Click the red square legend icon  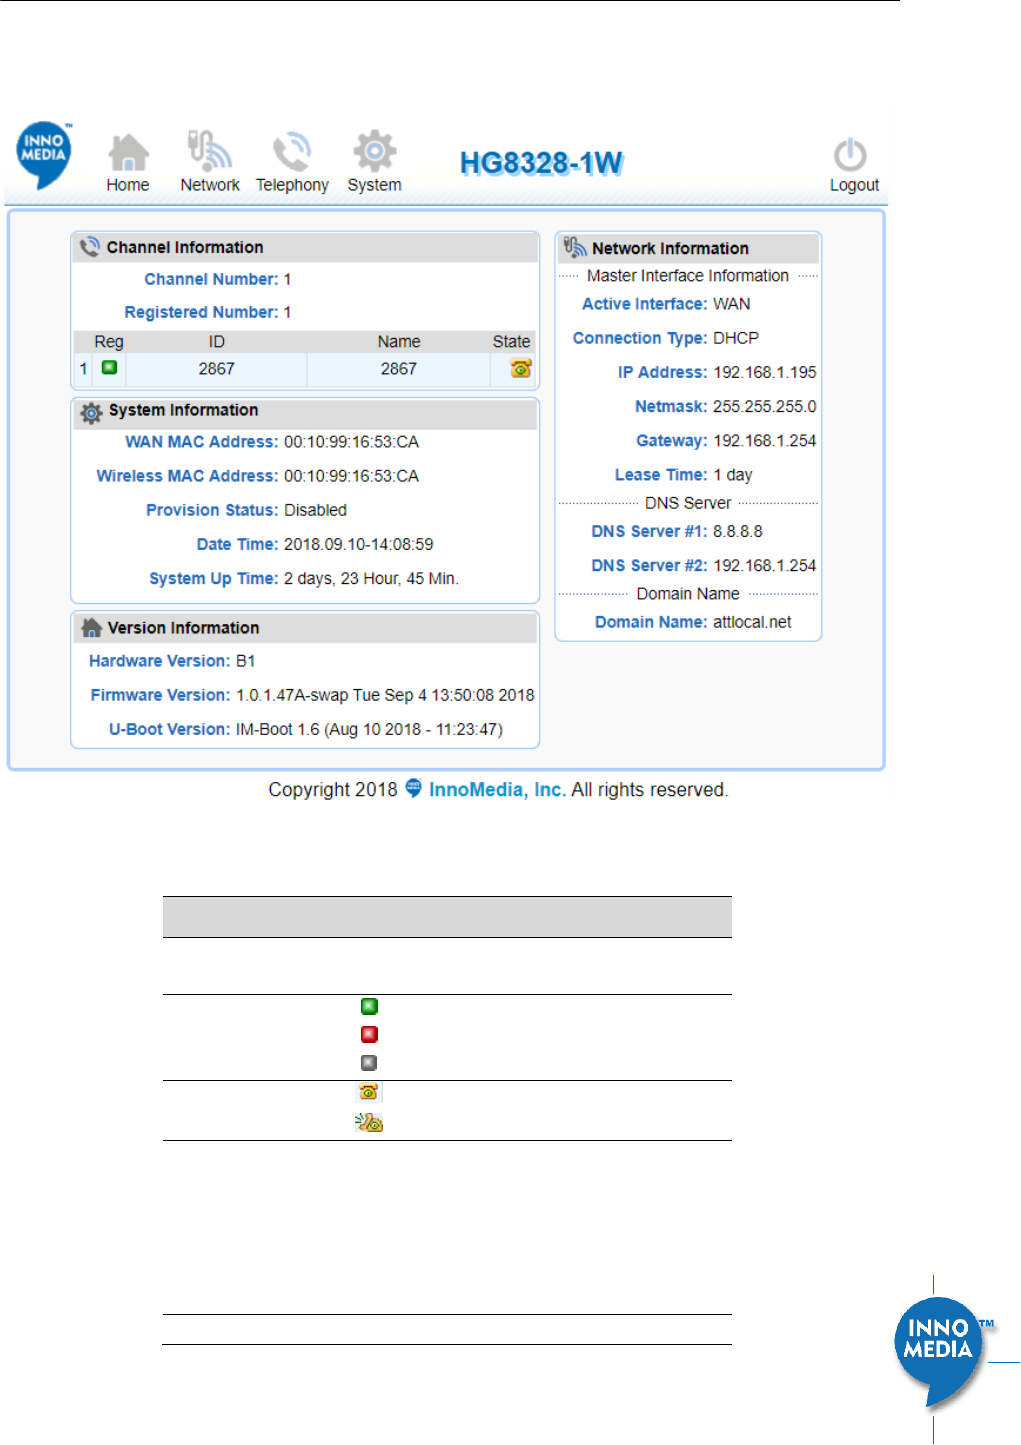pyautogui.click(x=369, y=1034)
